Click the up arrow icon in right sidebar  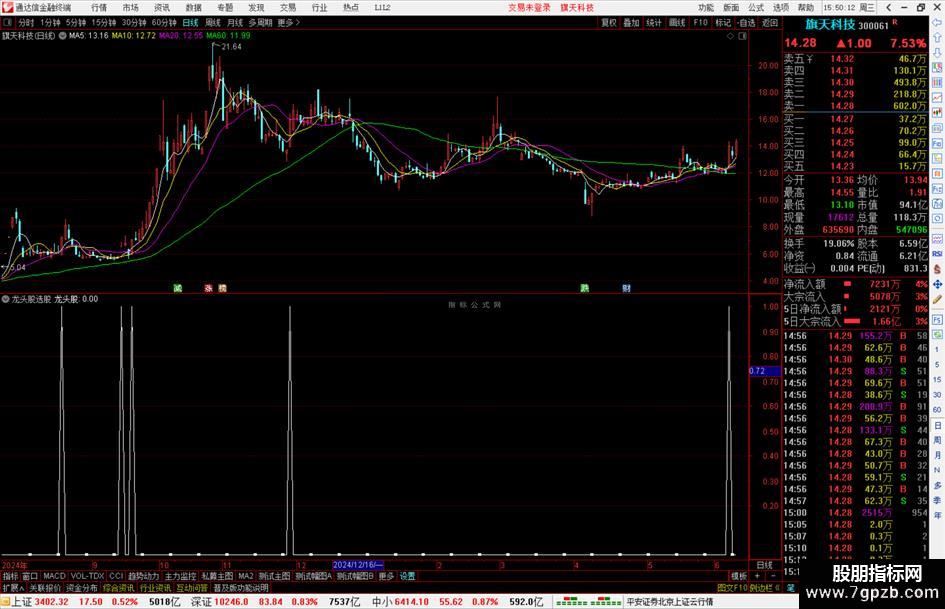point(937,37)
